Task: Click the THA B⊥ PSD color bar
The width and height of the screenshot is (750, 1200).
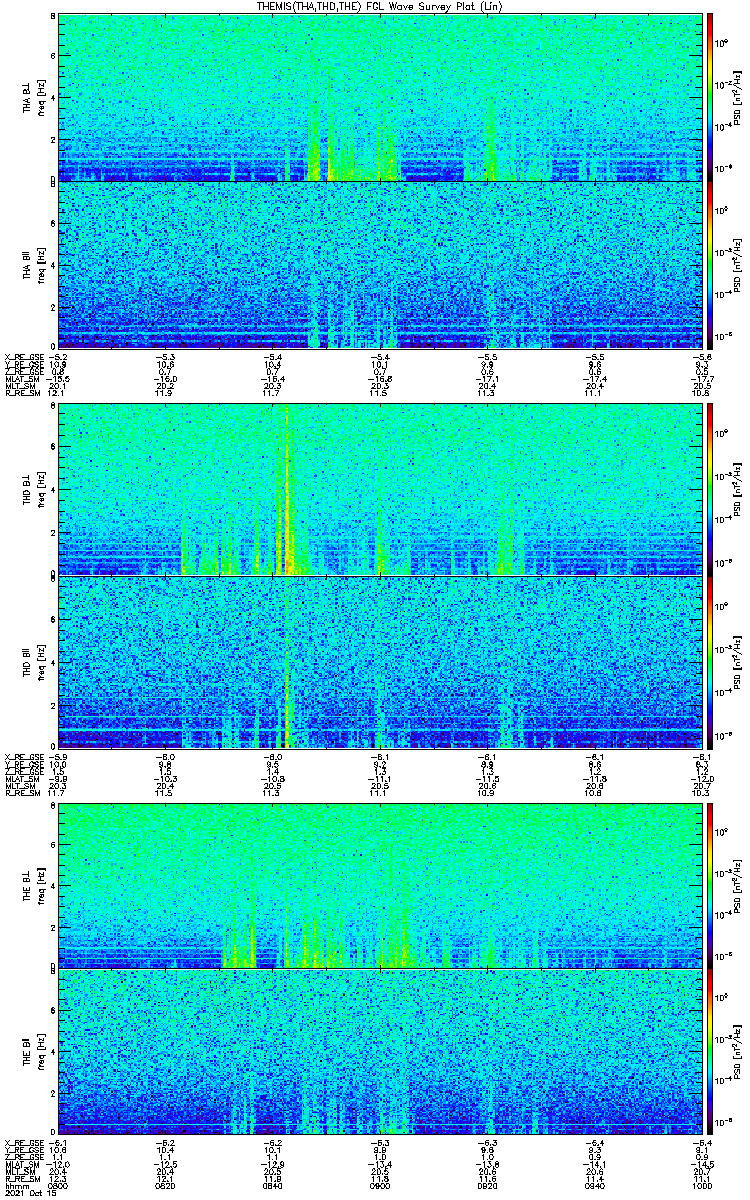Action: click(x=710, y=97)
